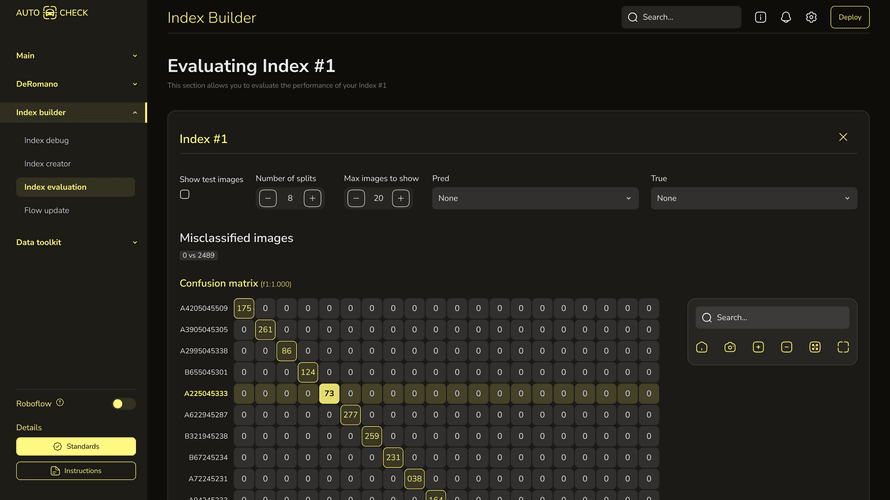890x500 pixels.
Task: Toggle the Roboflow switch
Action: pos(123,404)
